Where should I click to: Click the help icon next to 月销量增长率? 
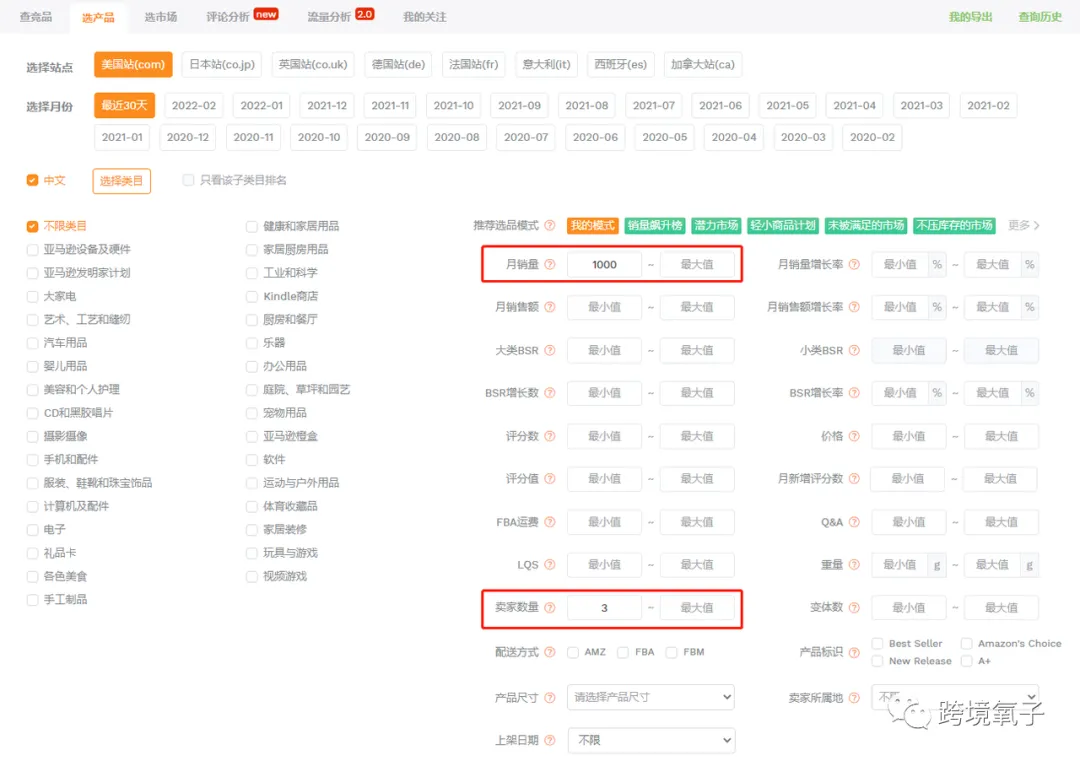pyautogui.click(x=854, y=264)
